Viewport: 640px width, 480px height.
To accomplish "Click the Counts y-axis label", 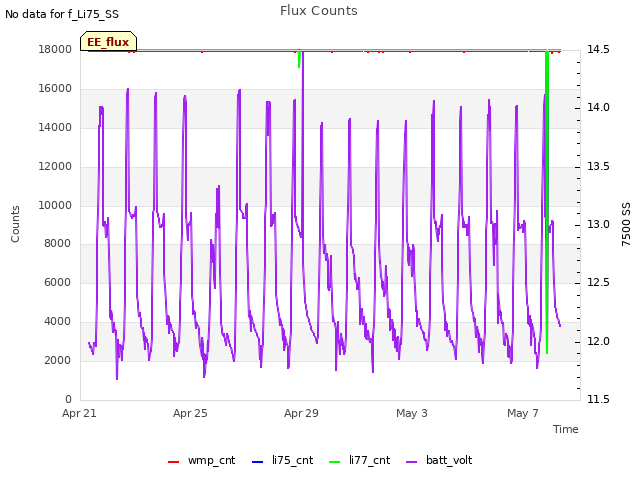I will 15,224.
